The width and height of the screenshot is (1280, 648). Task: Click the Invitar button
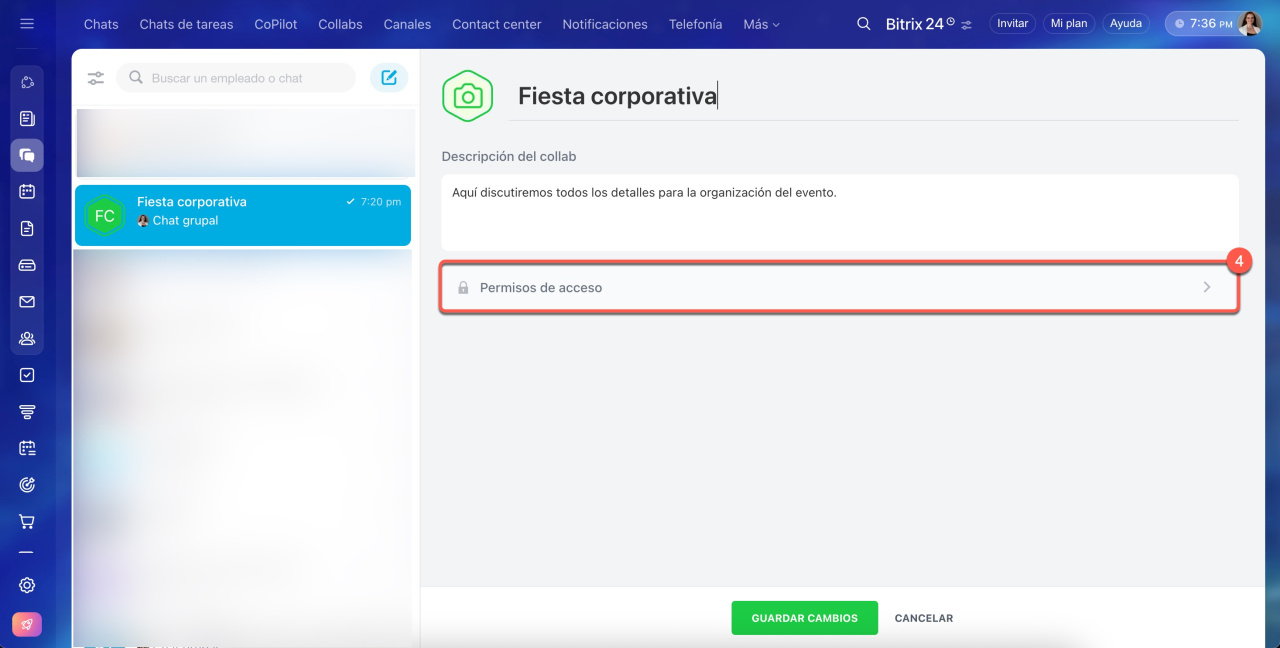1012,24
